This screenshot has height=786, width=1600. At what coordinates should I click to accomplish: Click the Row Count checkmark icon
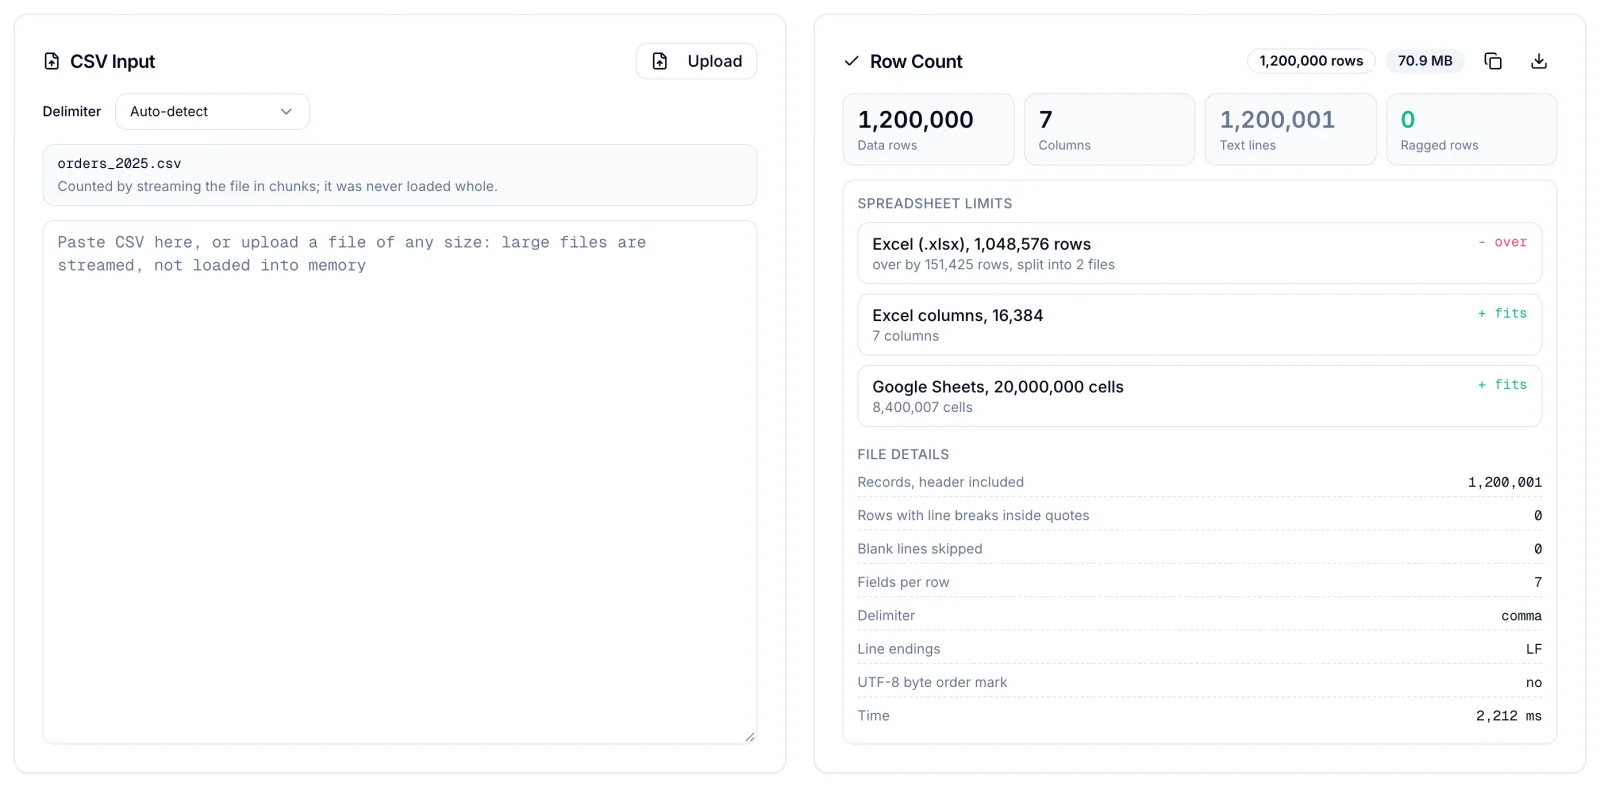click(852, 61)
